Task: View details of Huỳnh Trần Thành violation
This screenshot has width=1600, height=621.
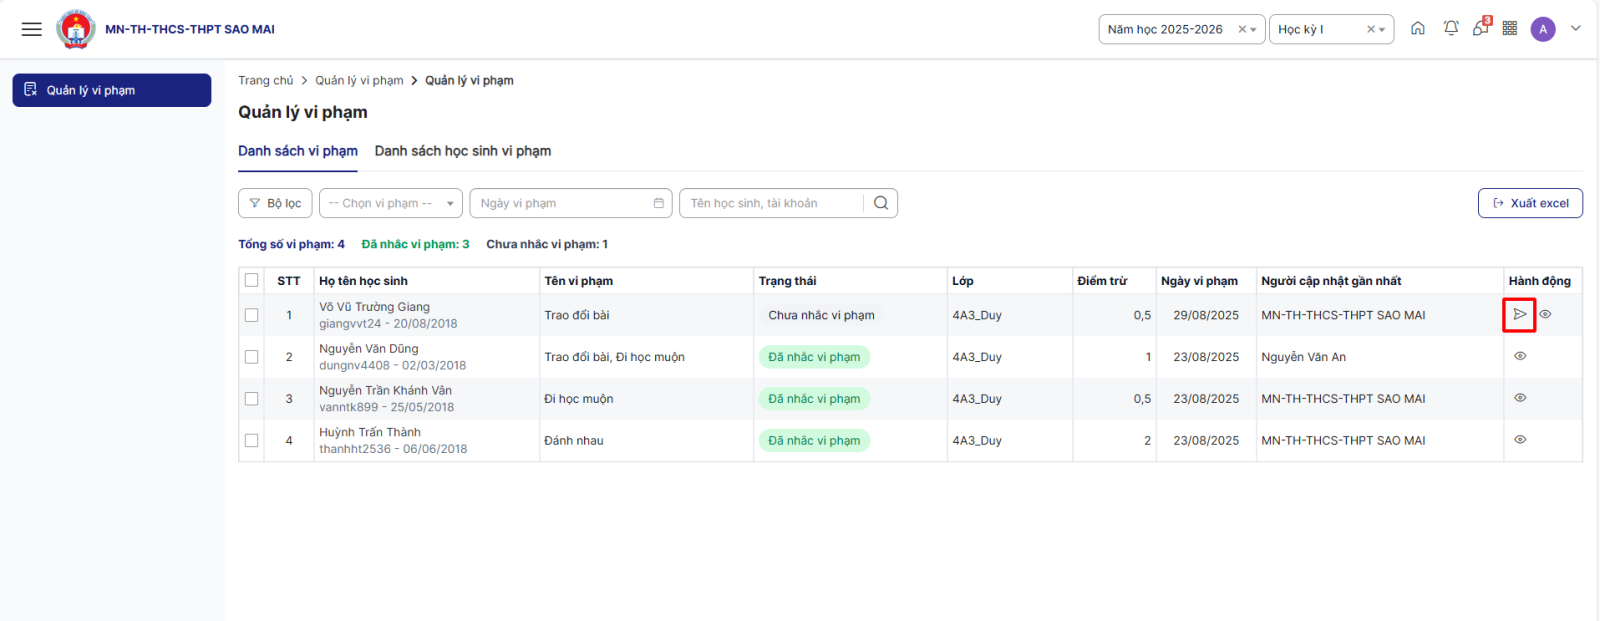Action: [1520, 440]
